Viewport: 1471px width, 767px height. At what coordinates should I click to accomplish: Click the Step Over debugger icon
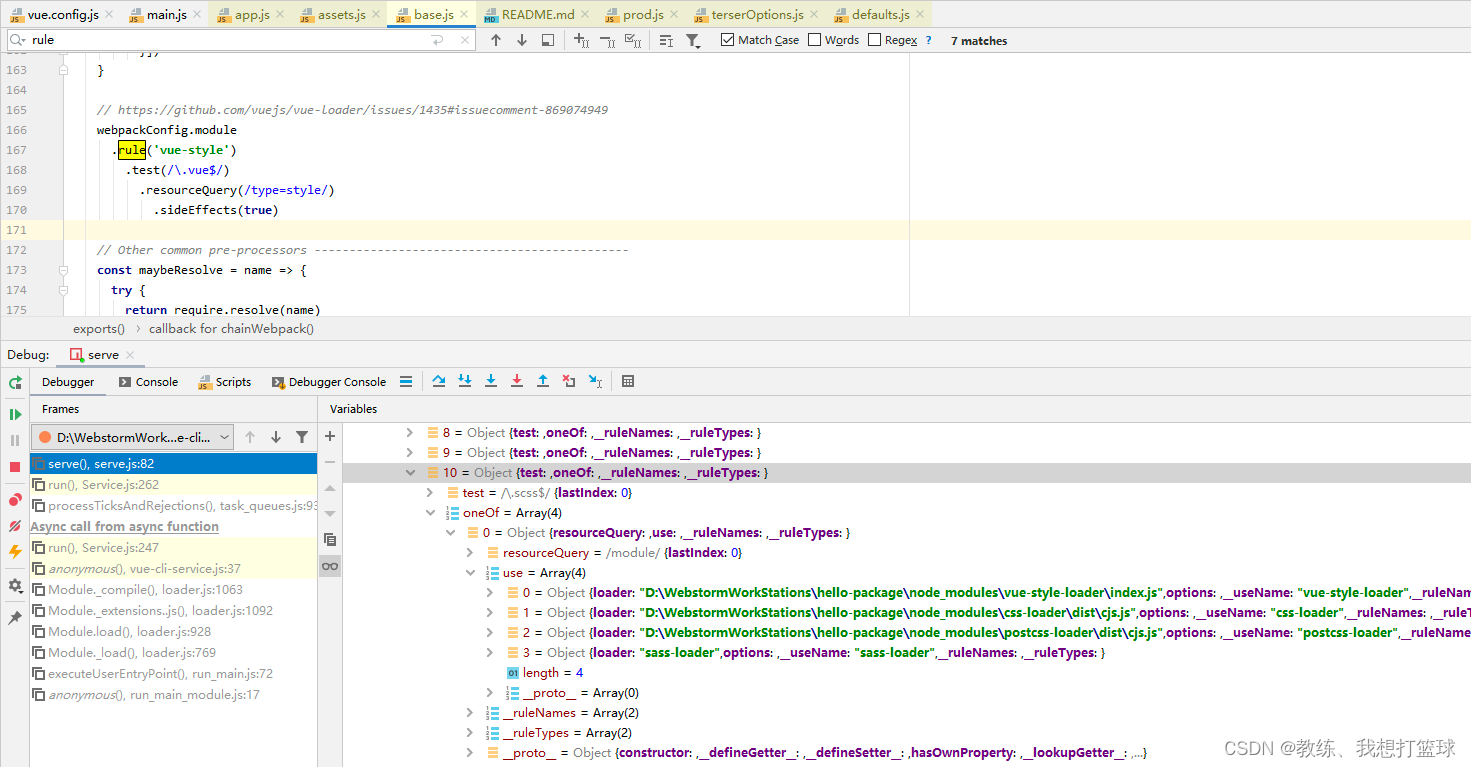439,381
